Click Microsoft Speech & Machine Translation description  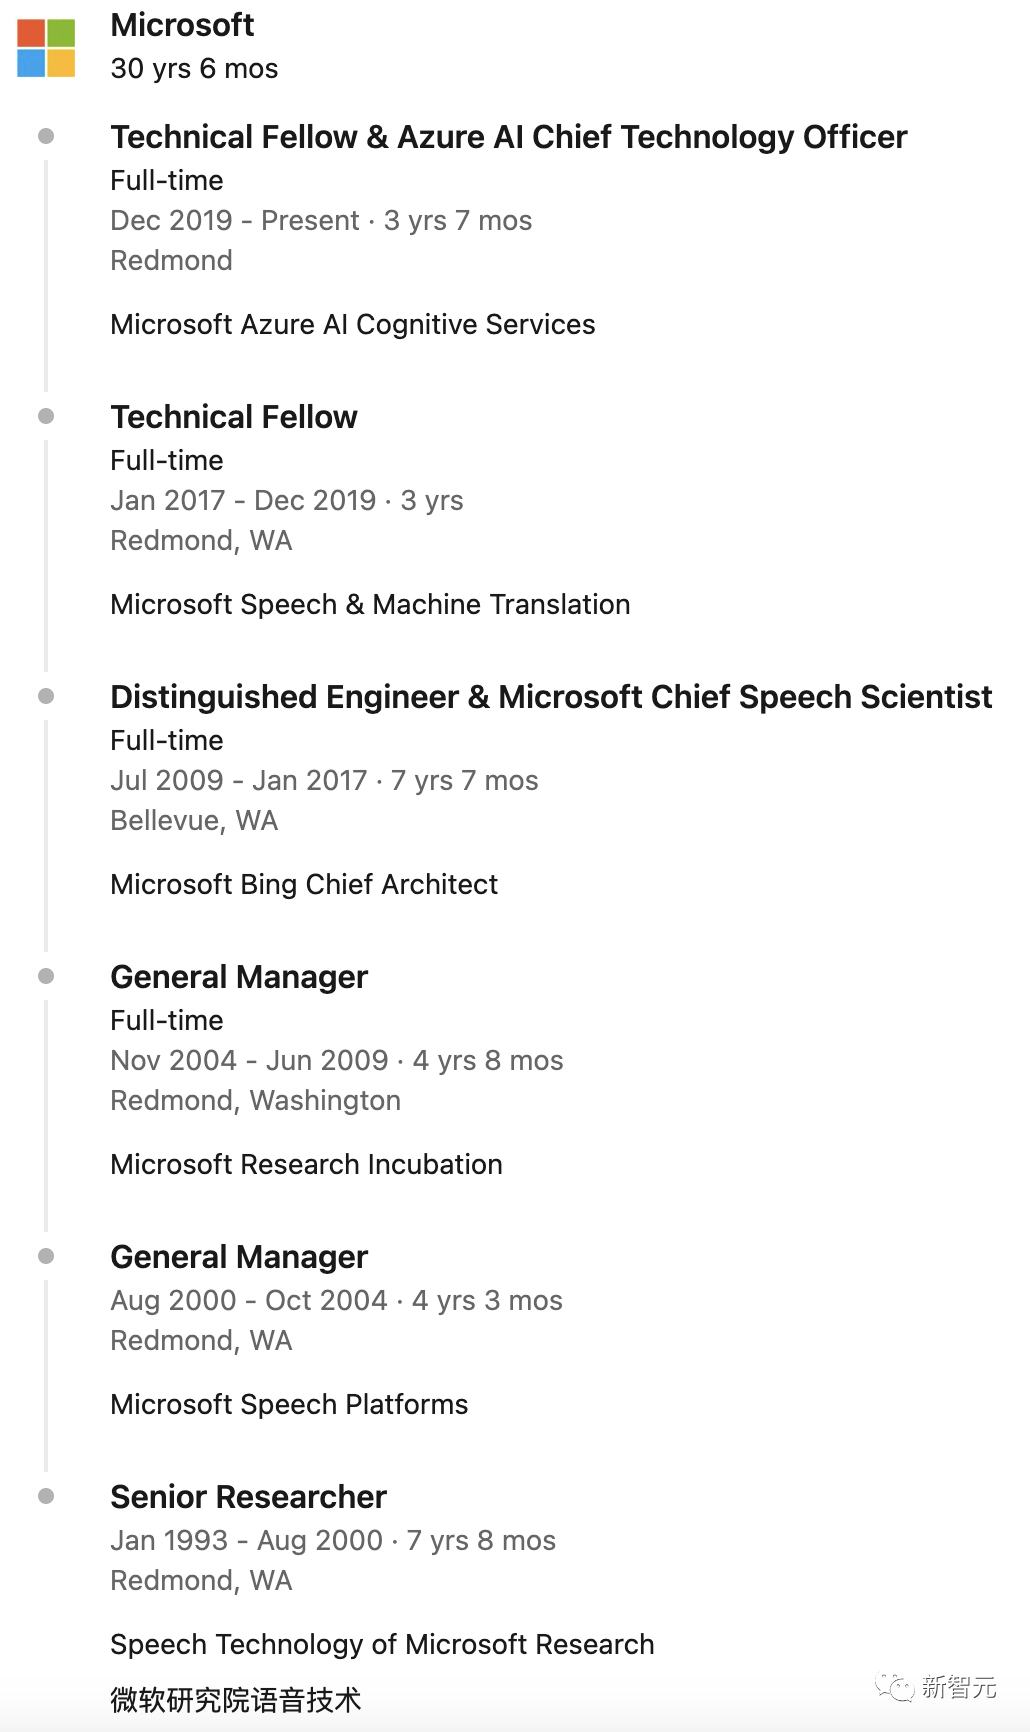[370, 605]
